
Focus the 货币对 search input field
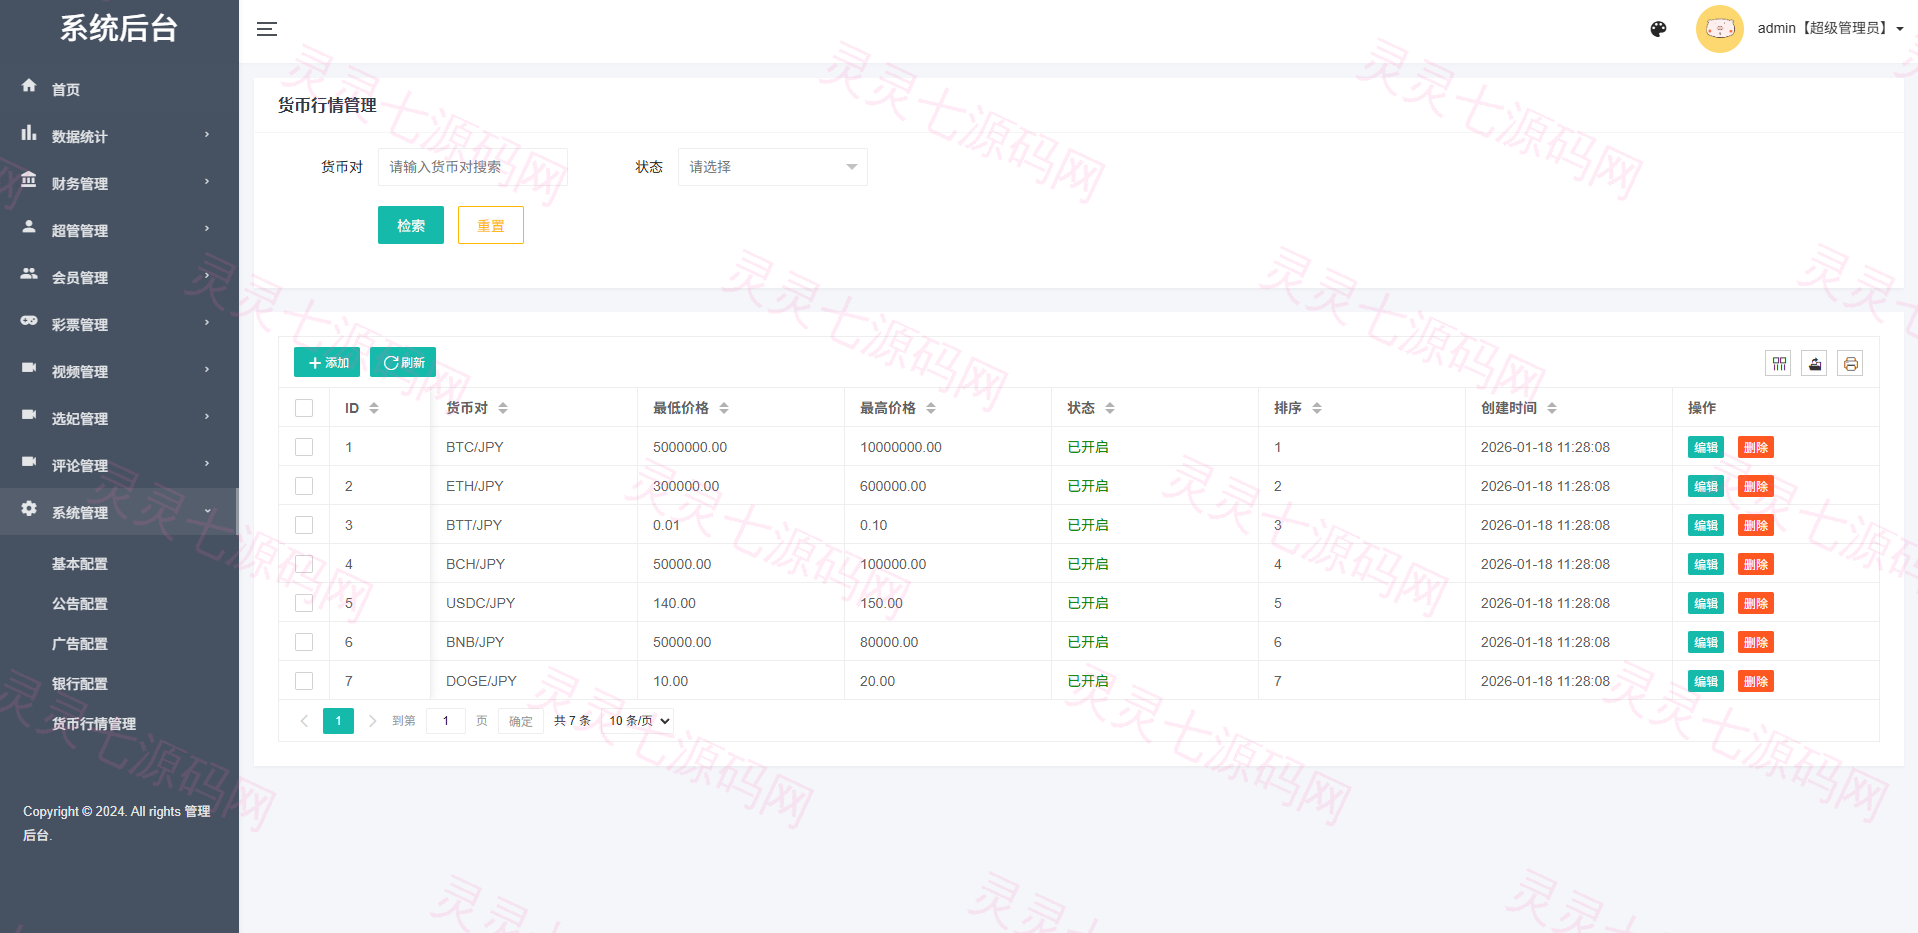[x=473, y=167]
